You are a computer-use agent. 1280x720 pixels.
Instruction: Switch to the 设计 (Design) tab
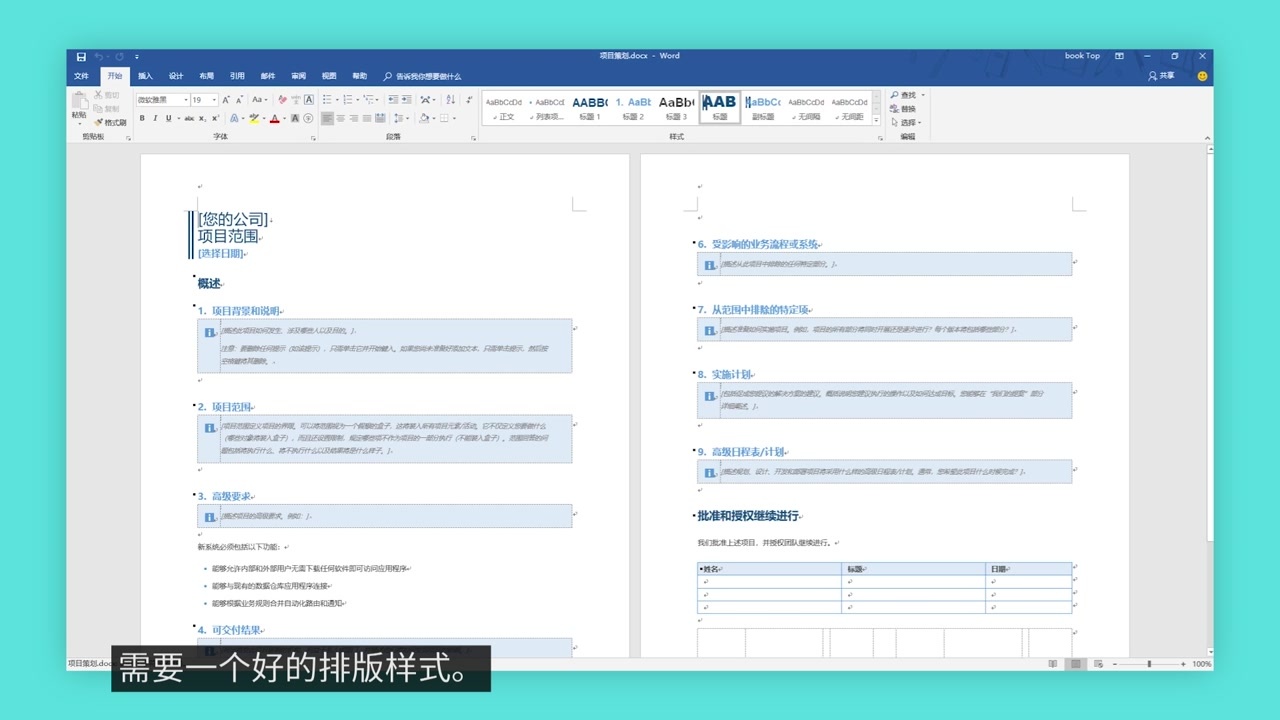pyautogui.click(x=176, y=76)
